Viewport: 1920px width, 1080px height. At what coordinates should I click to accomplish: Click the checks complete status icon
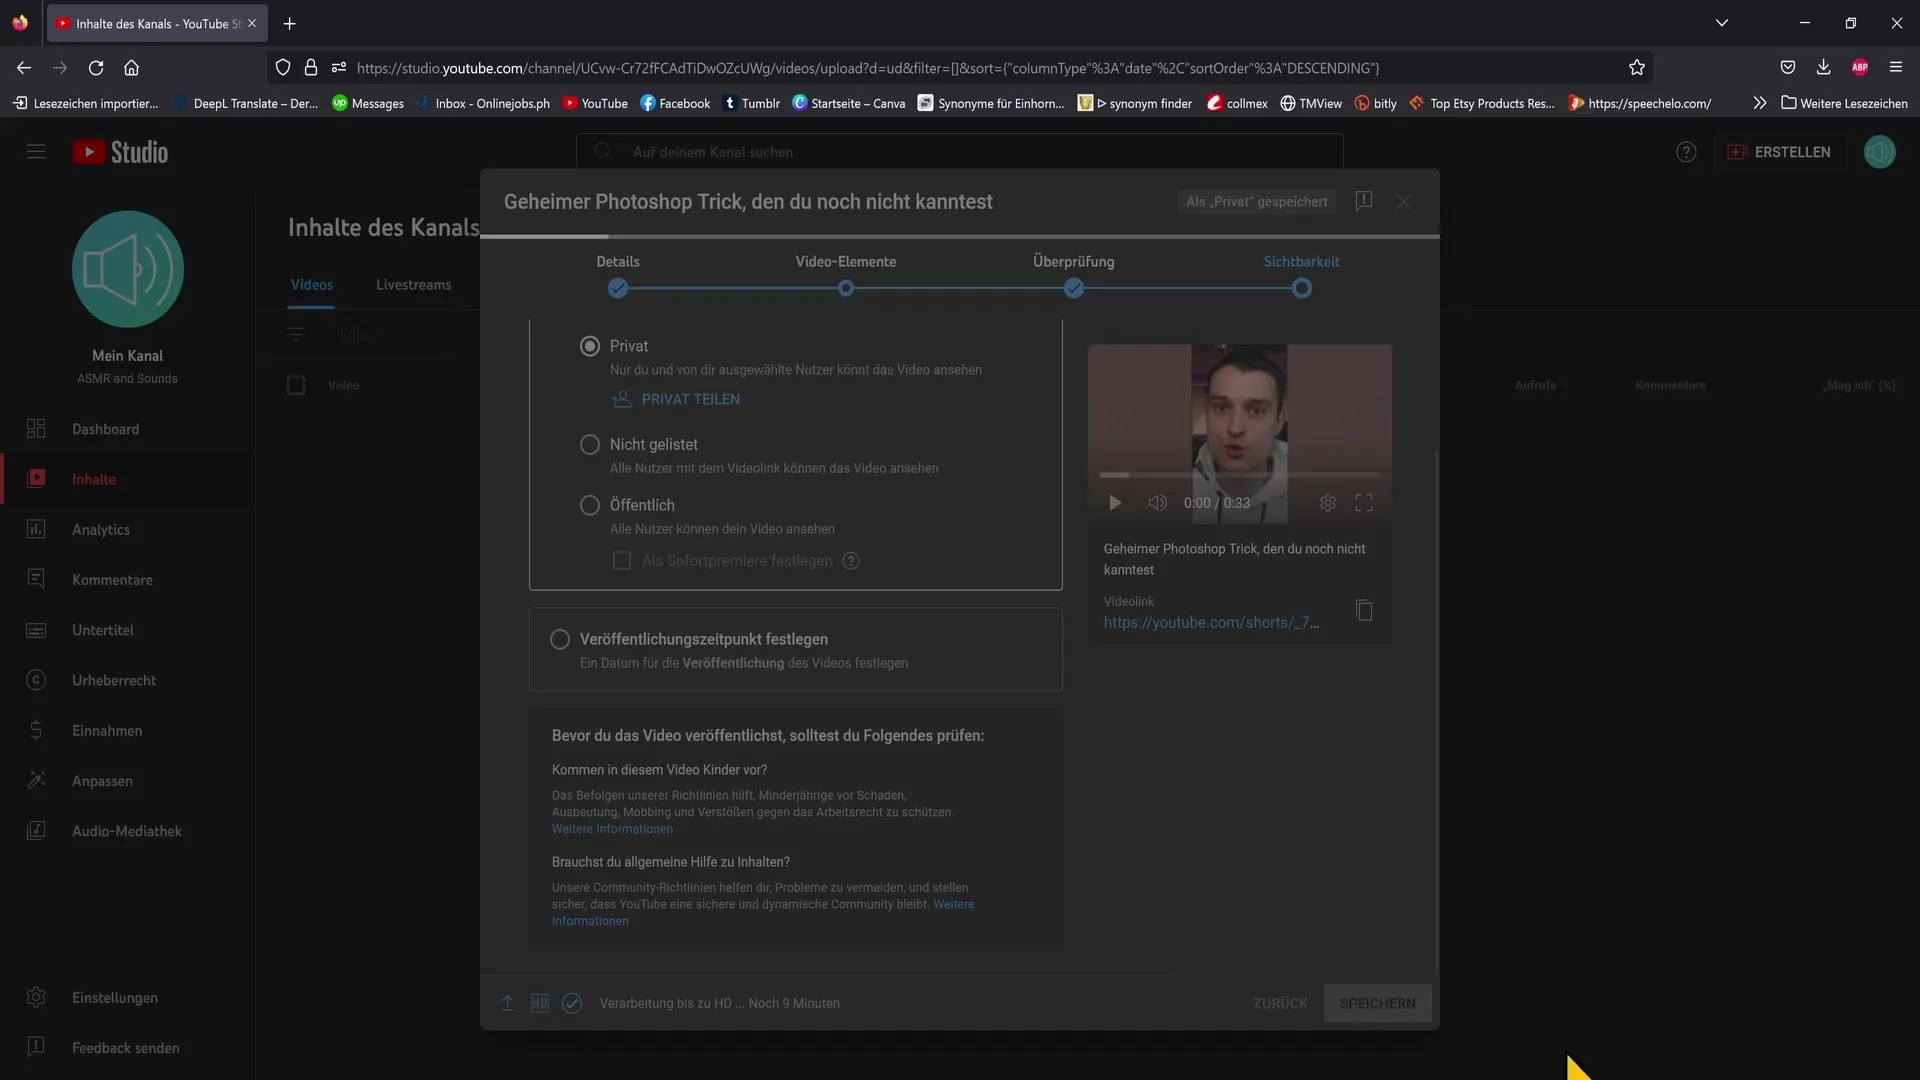(x=572, y=1003)
